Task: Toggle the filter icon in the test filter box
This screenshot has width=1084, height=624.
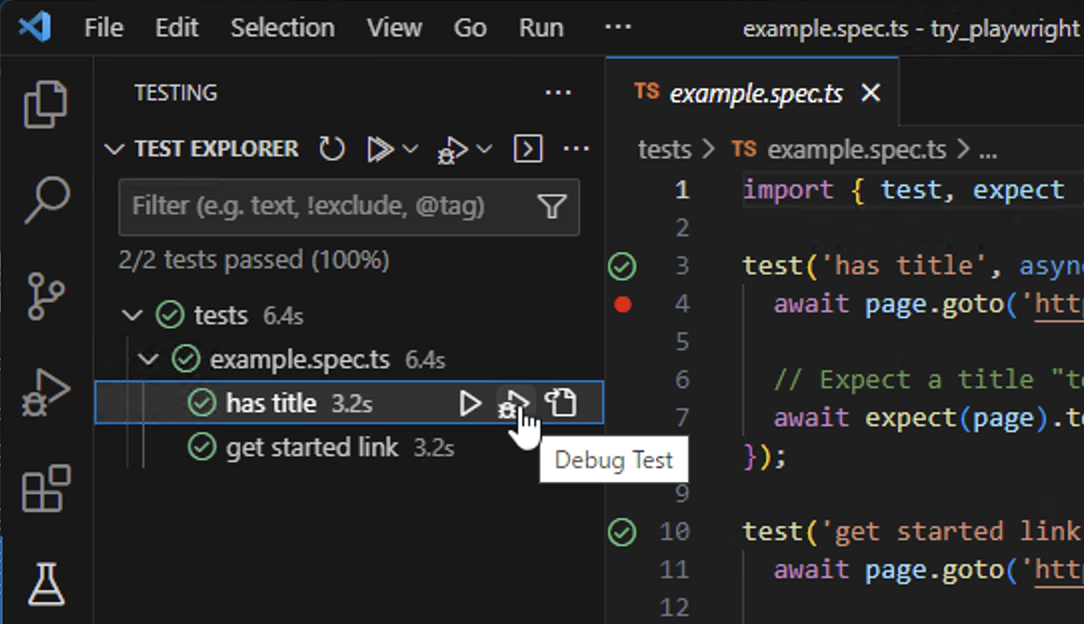Action: pyautogui.click(x=552, y=207)
